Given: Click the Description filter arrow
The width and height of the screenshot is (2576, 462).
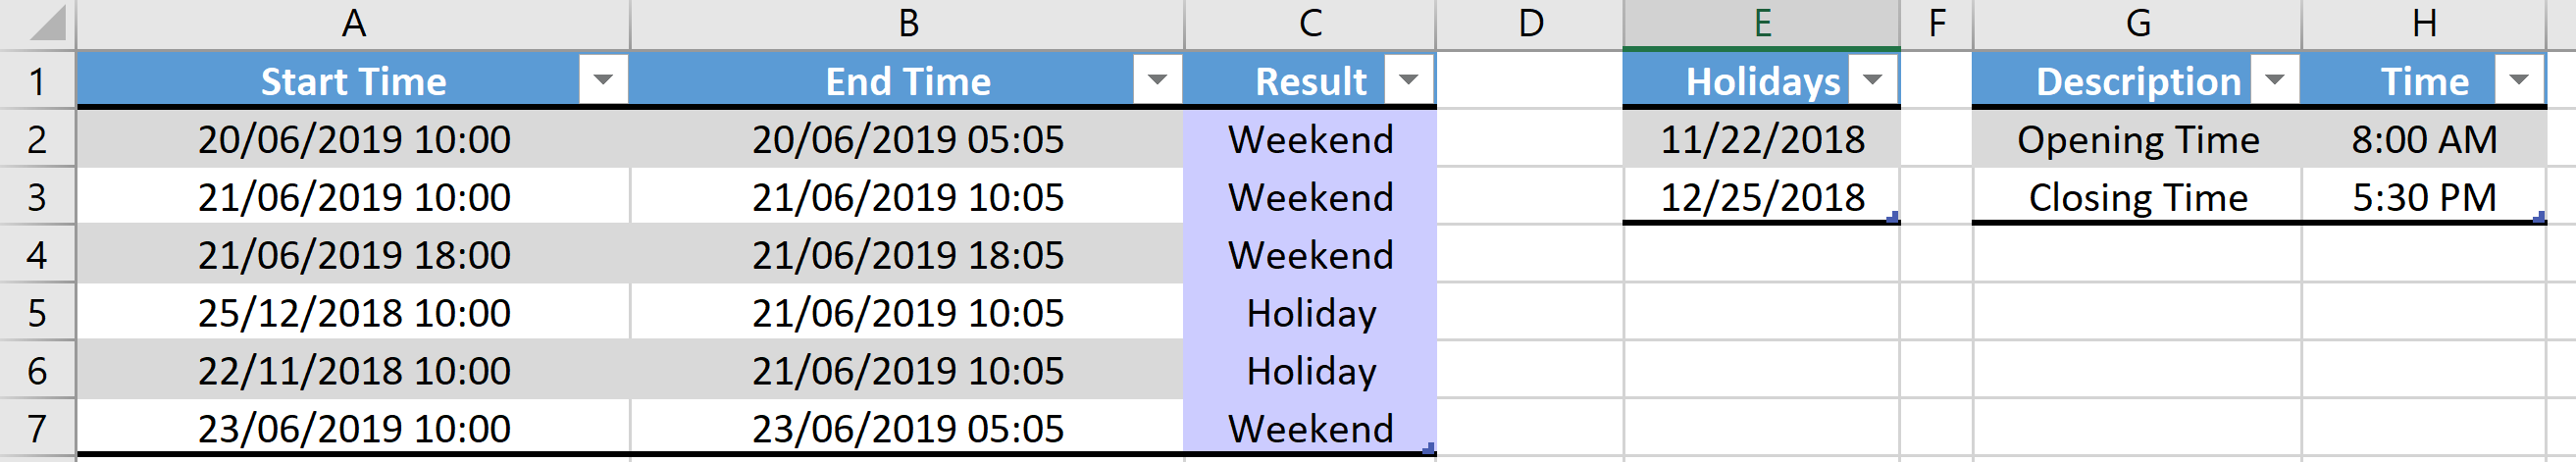Looking at the screenshot, I should [2274, 80].
